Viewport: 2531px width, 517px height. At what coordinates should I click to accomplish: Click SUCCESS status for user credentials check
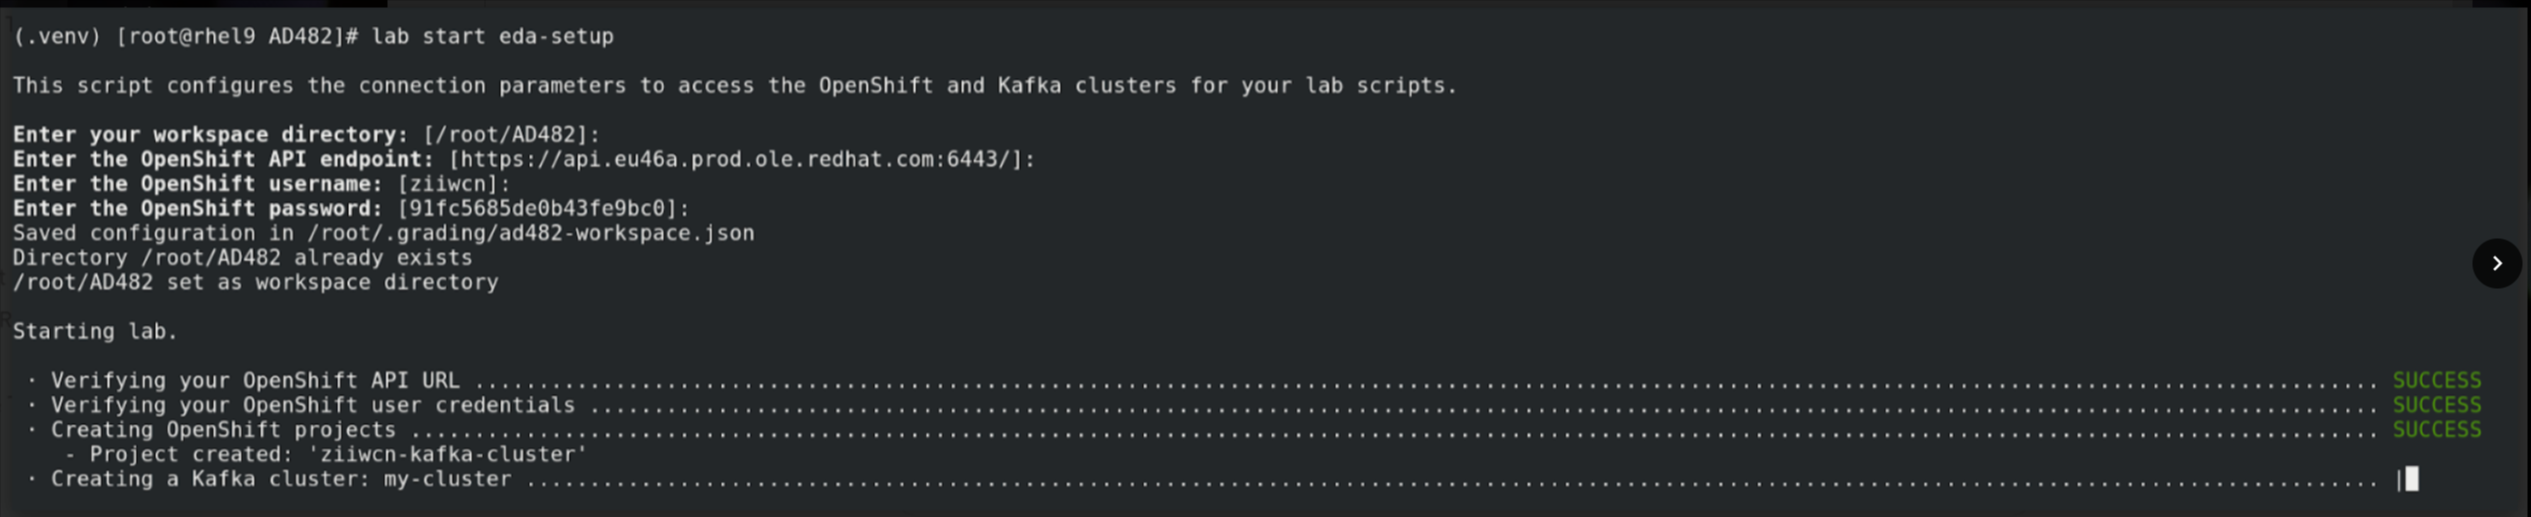tap(2436, 405)
